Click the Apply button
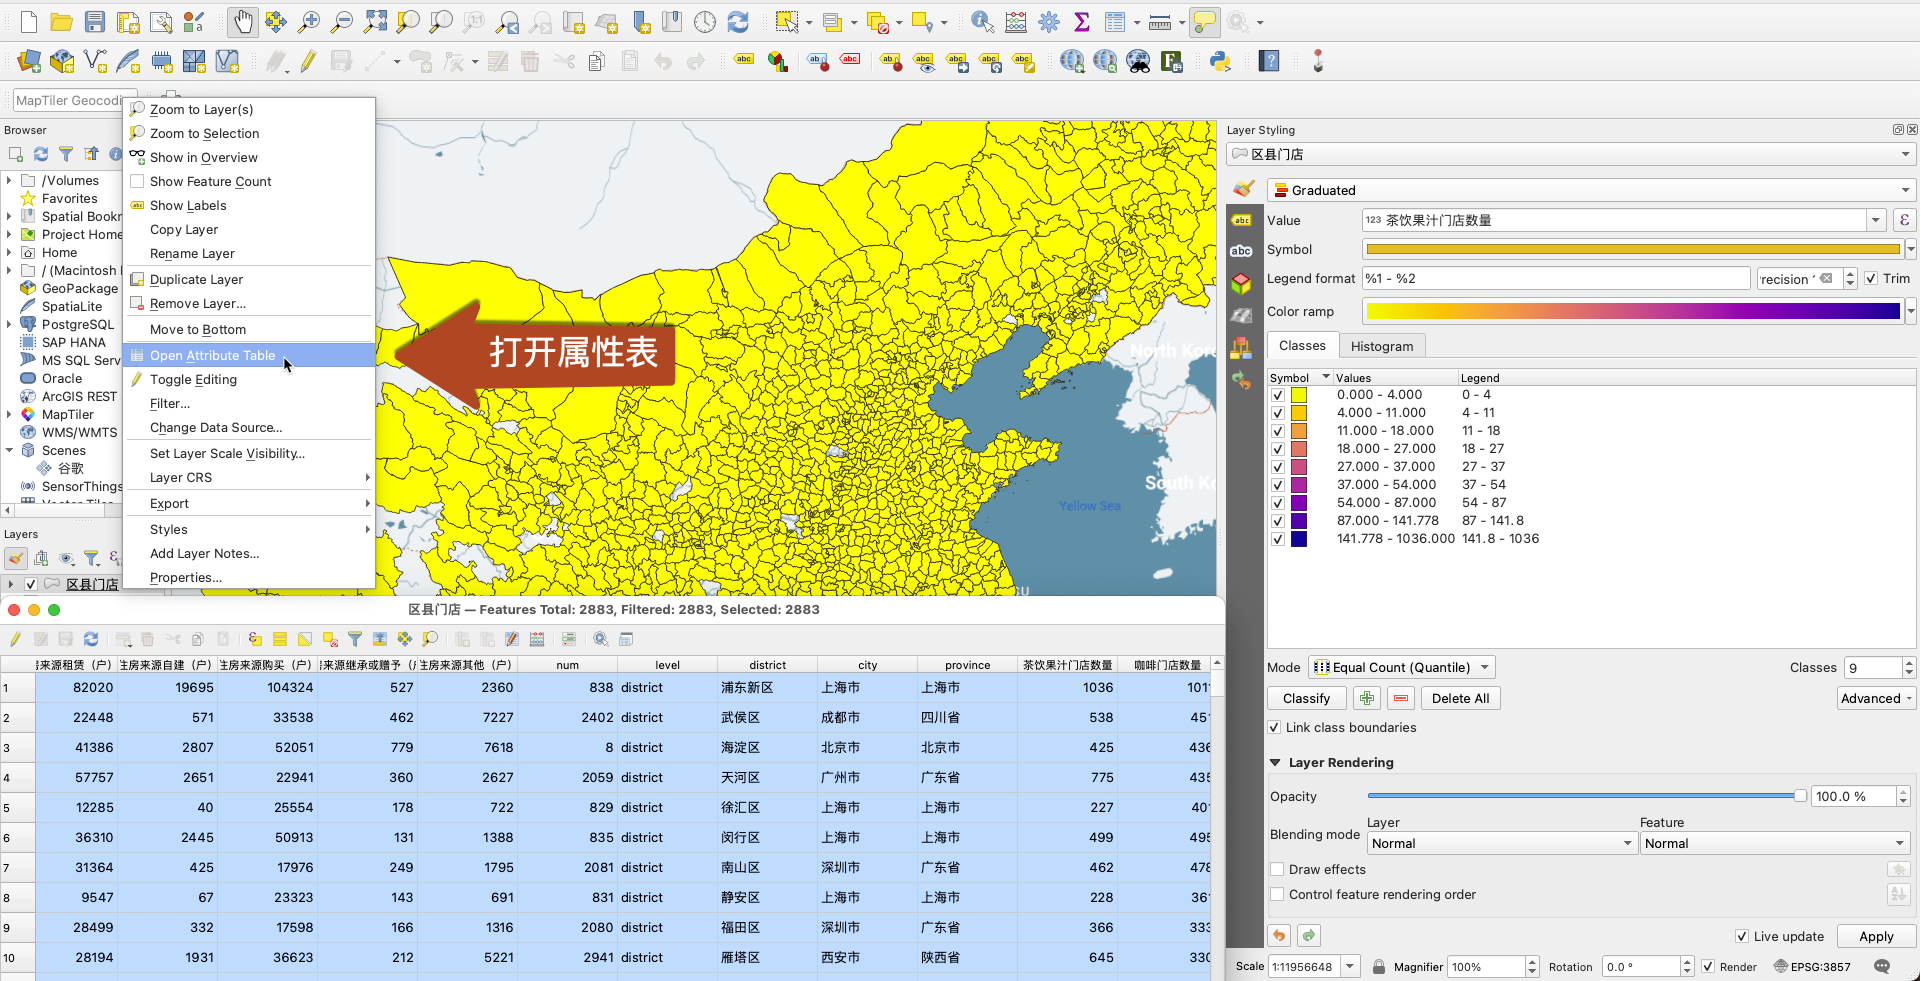 pyautogui.click(x=1876, y=937)
